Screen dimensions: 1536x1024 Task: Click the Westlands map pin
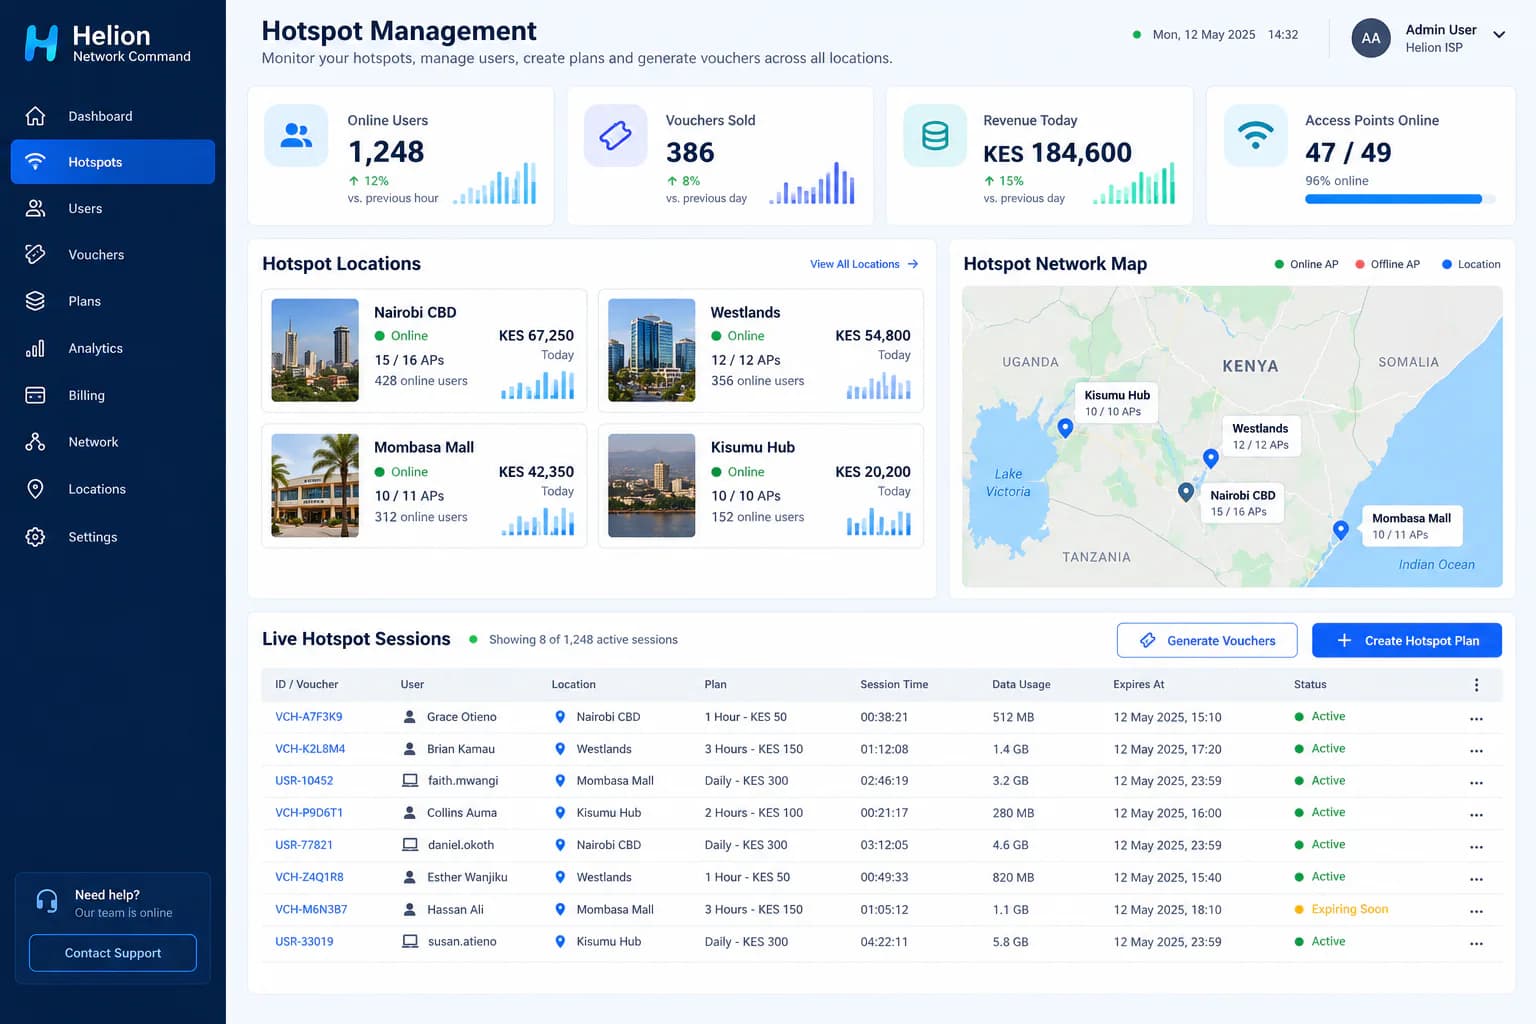[1210, 458]
